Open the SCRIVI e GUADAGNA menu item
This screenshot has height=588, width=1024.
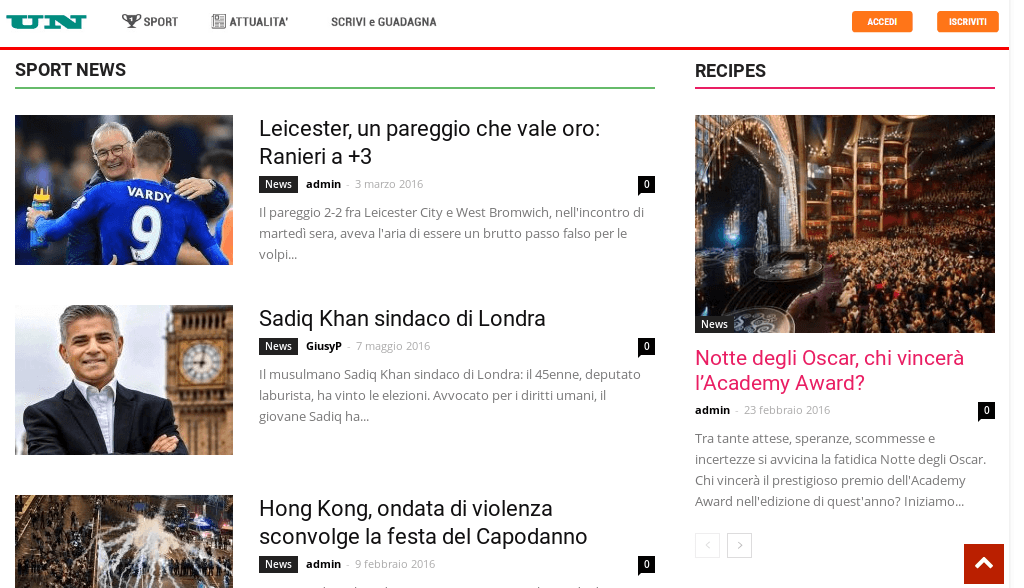[383, 22]
